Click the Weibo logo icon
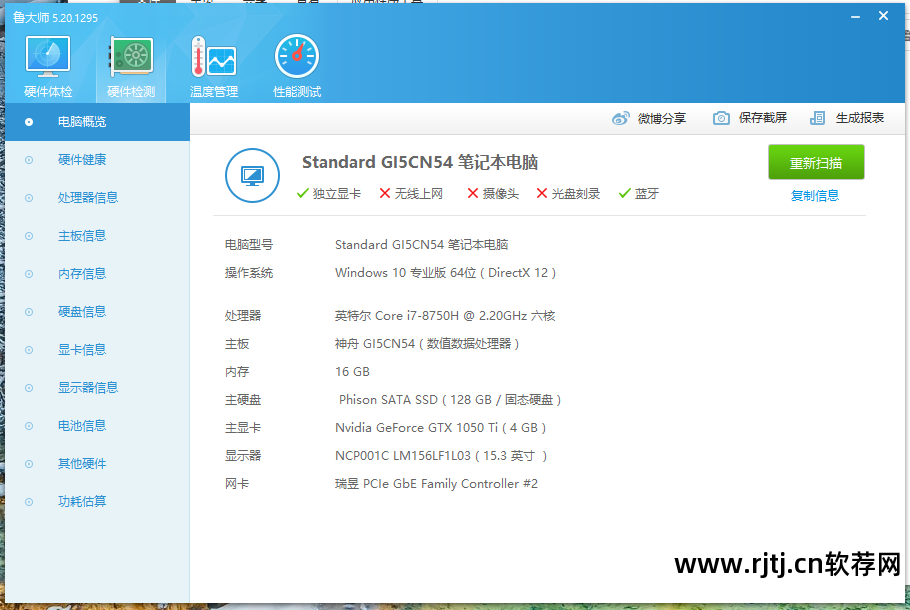The height and width of the screenshot is (610, 910). tap(620, 118)
